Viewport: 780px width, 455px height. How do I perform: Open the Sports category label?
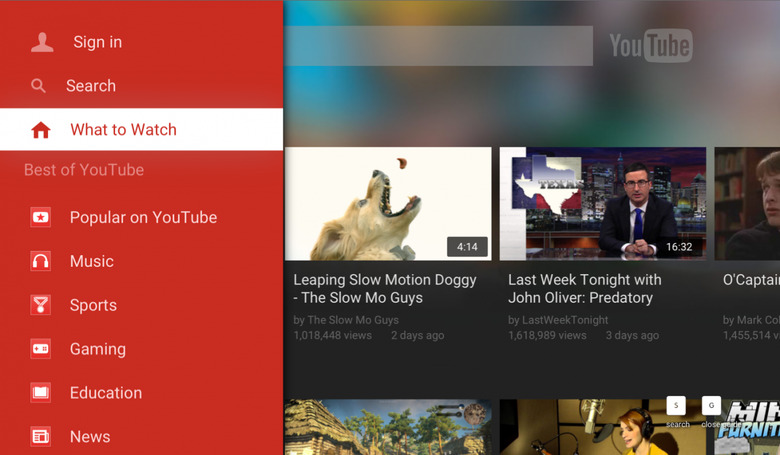(93, 305)
